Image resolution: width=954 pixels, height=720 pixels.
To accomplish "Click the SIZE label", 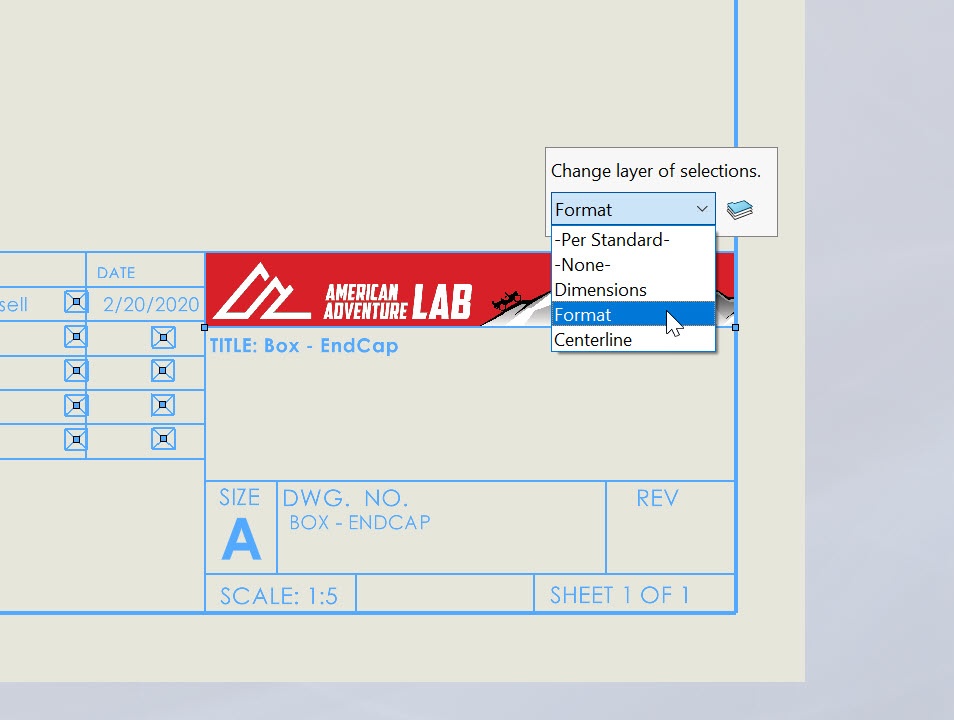I will point(240,497).
